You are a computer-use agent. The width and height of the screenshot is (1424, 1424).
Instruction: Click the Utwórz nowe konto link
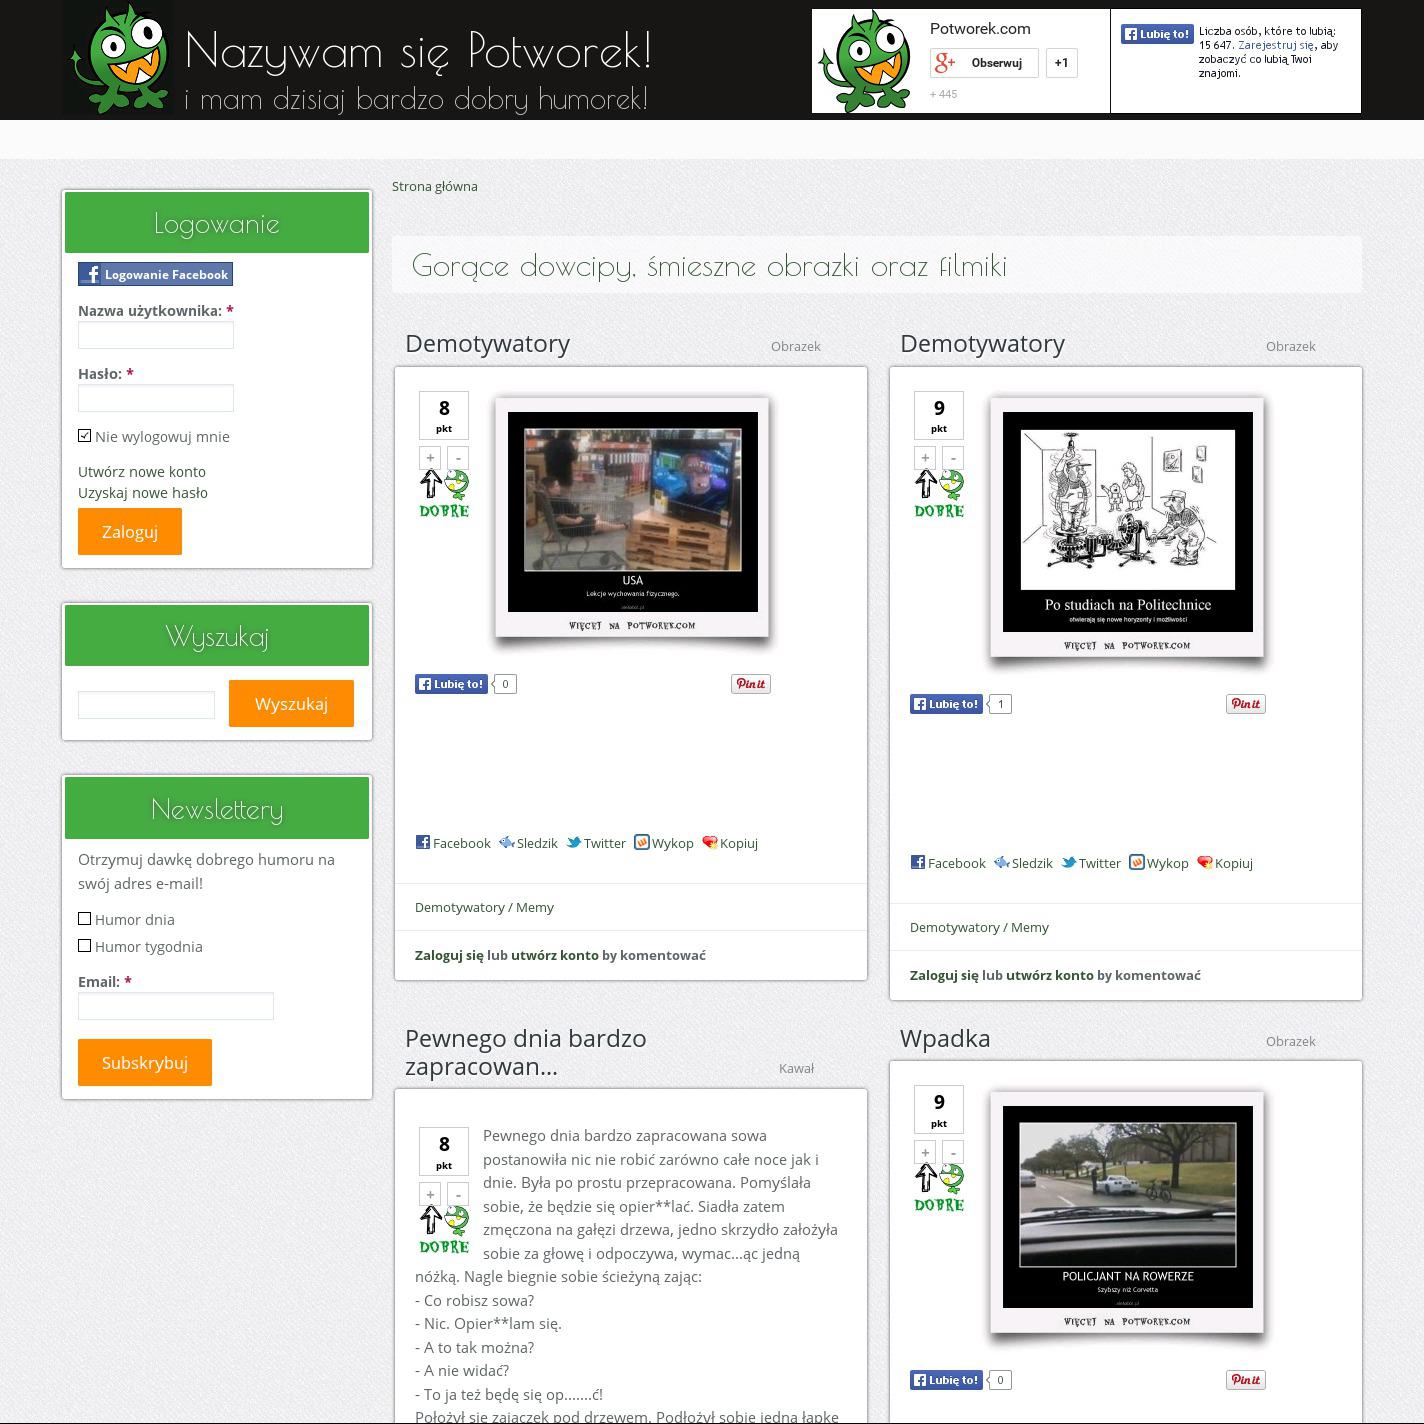(x=142, y=471)
